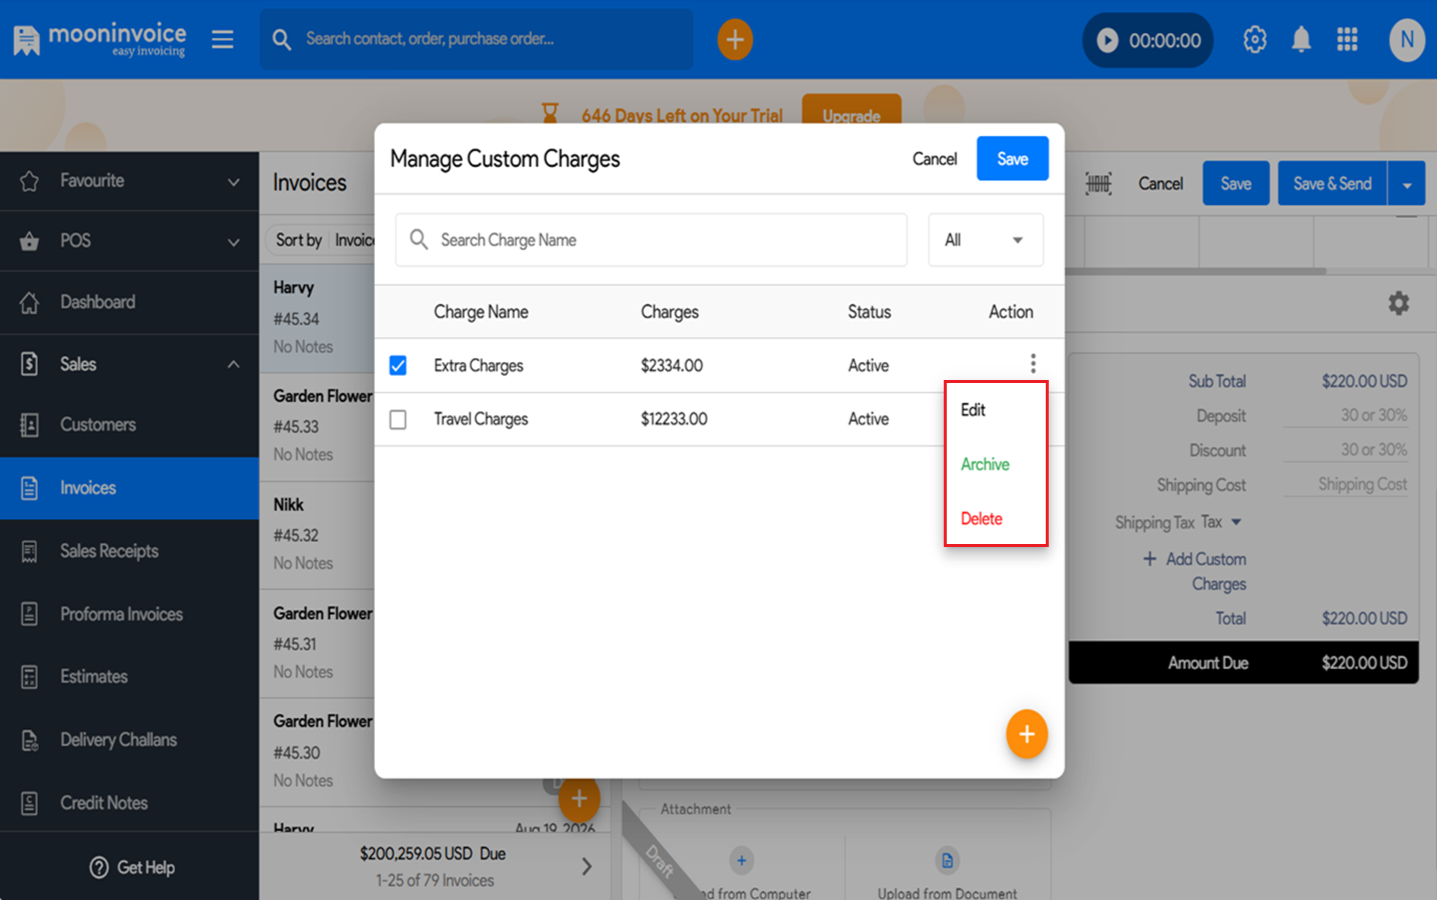Open the settings gear in top bar

(1255, 40)
